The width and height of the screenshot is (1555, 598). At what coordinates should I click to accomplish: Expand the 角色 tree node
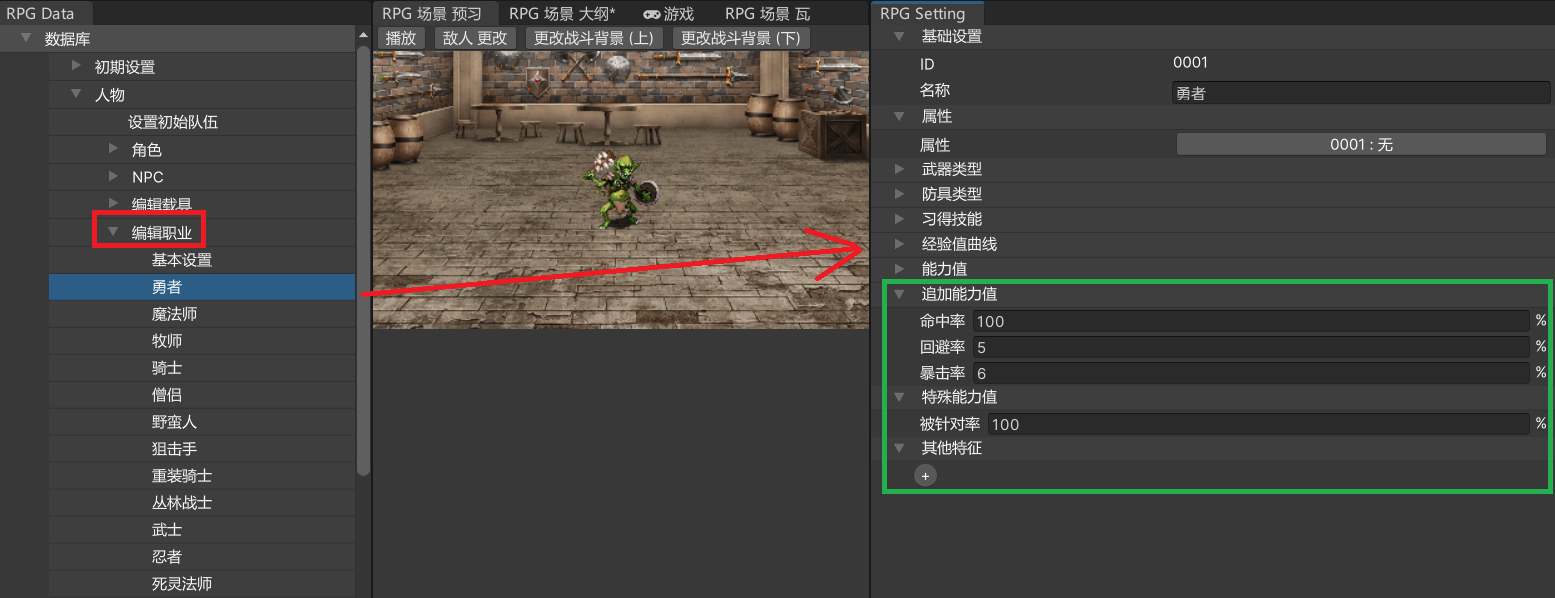(113, 149)
